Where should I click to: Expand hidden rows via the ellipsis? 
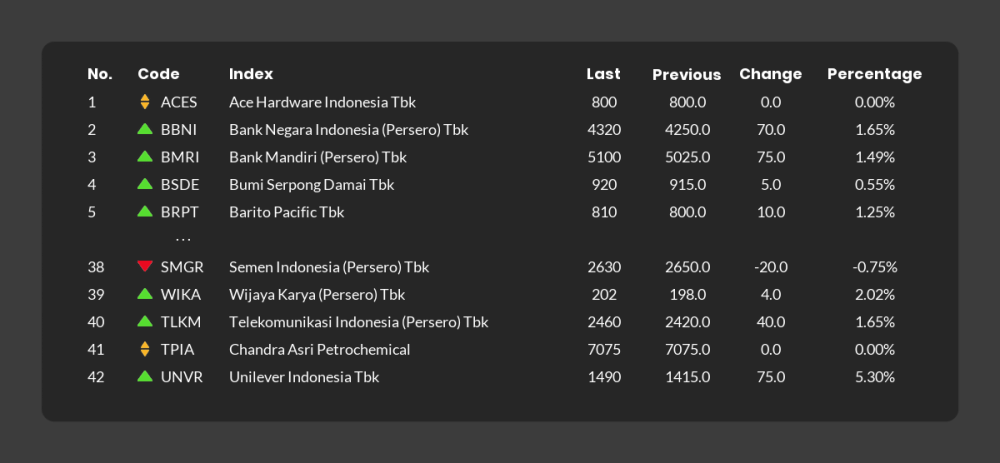coord(183,240)
